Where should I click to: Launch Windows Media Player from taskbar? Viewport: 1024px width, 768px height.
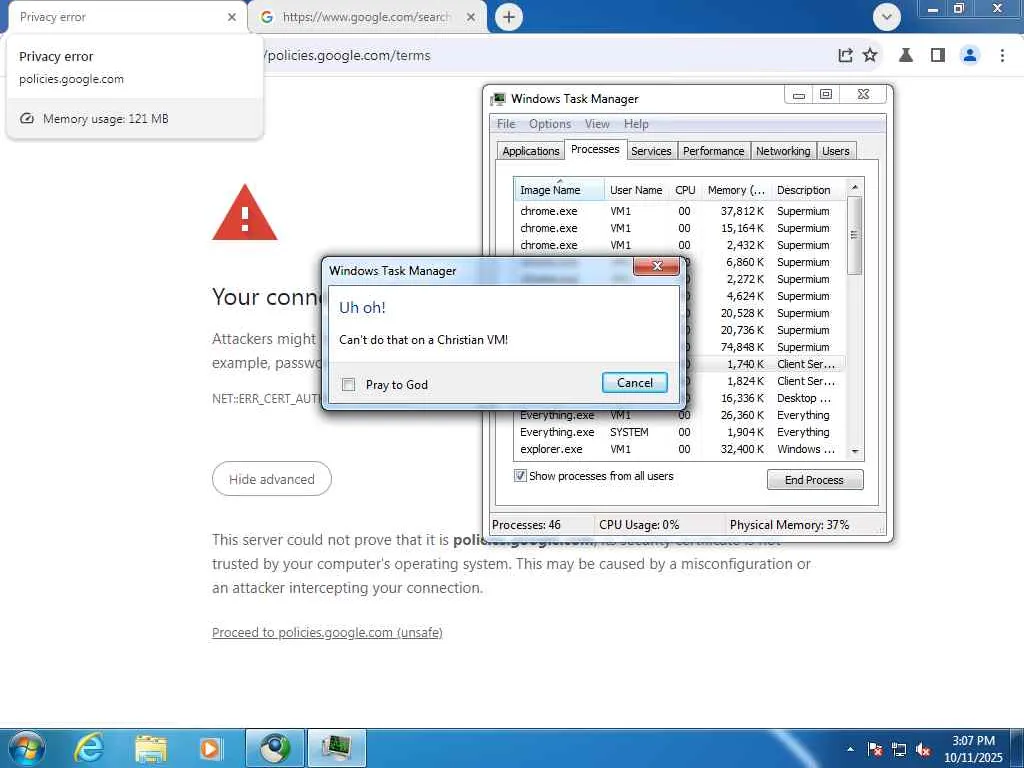tap(210, 748)
